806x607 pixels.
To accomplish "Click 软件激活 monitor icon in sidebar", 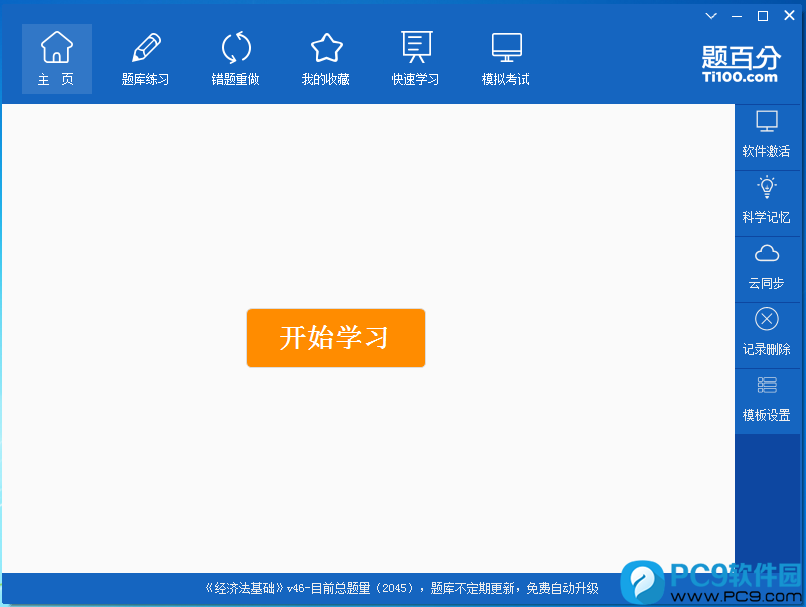I will click(x=766, y=121).
